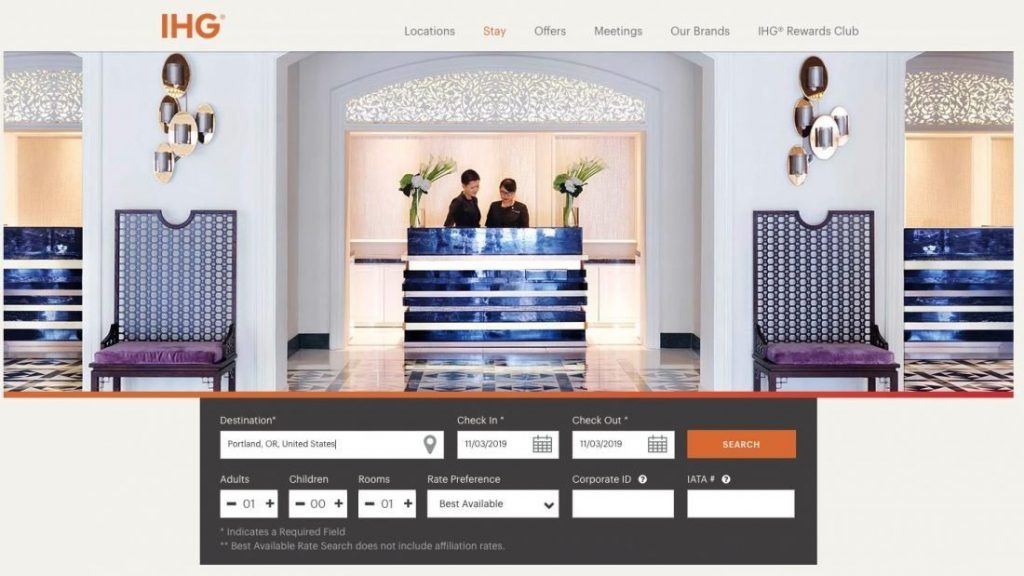
Task: Open the IHG Rewards Club page
Action: [808, 31]
